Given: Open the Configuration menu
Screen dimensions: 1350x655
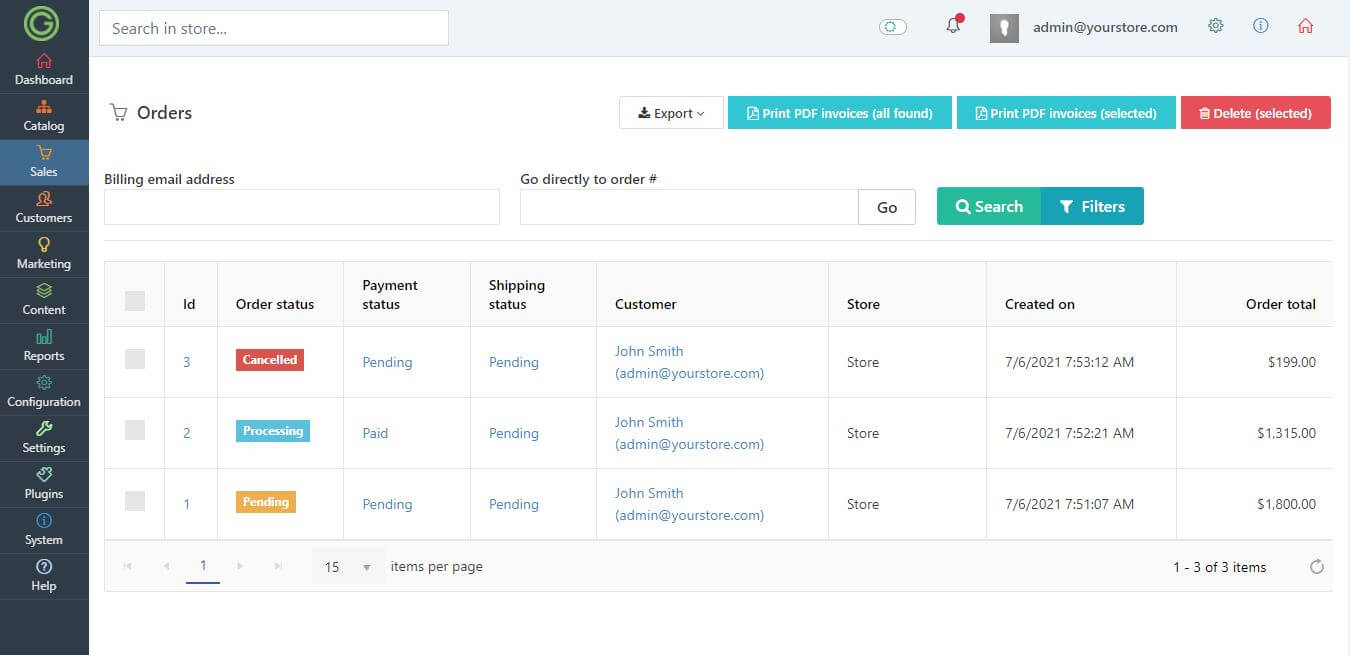Looking at the screenshot, I should 44,392.
